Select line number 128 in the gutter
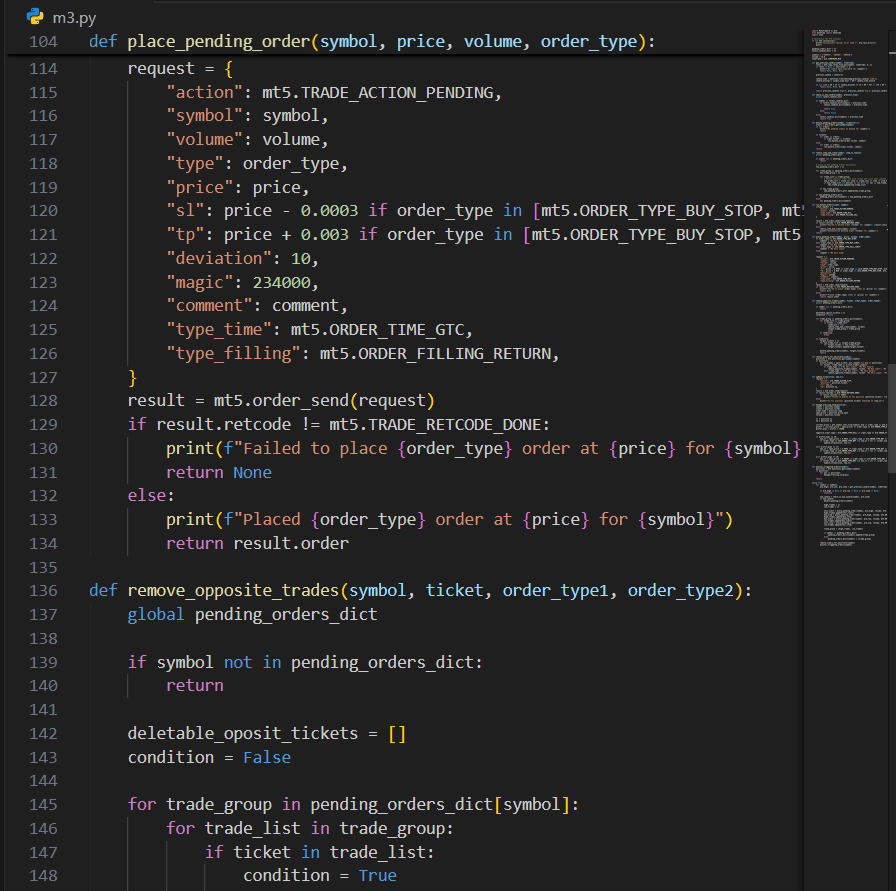The height and width of the screenshot is (891, 896). (x=43, y=401)
